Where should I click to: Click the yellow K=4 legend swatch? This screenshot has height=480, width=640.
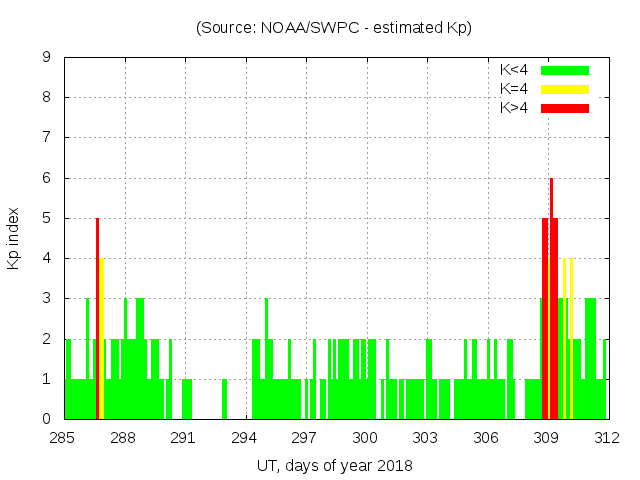coord(564,89)
